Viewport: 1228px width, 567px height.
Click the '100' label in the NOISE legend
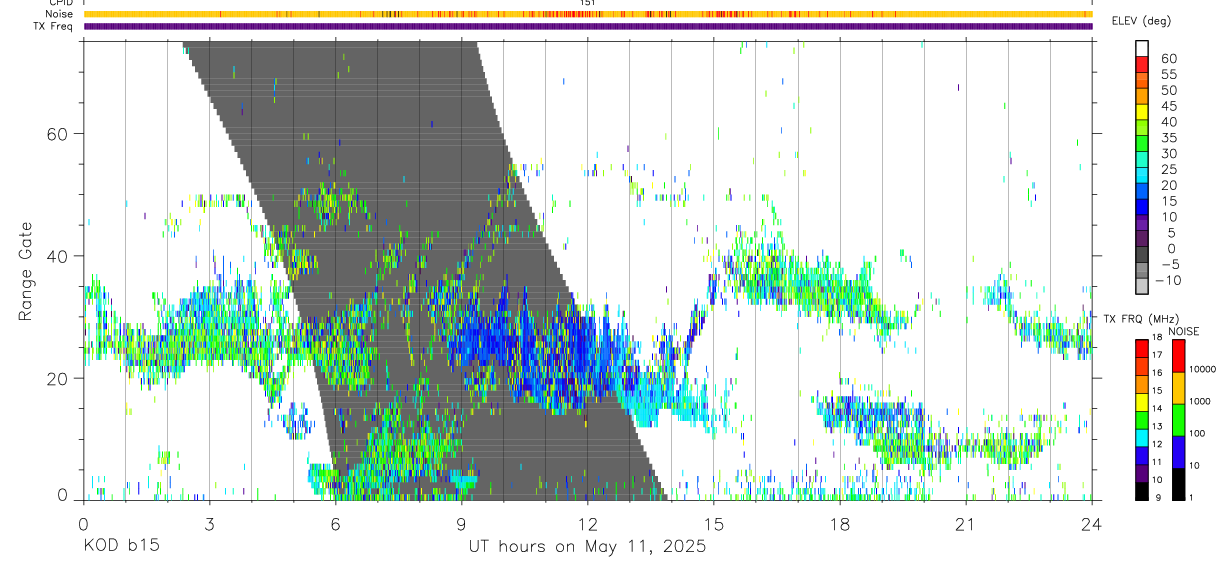pos(1196,434)
